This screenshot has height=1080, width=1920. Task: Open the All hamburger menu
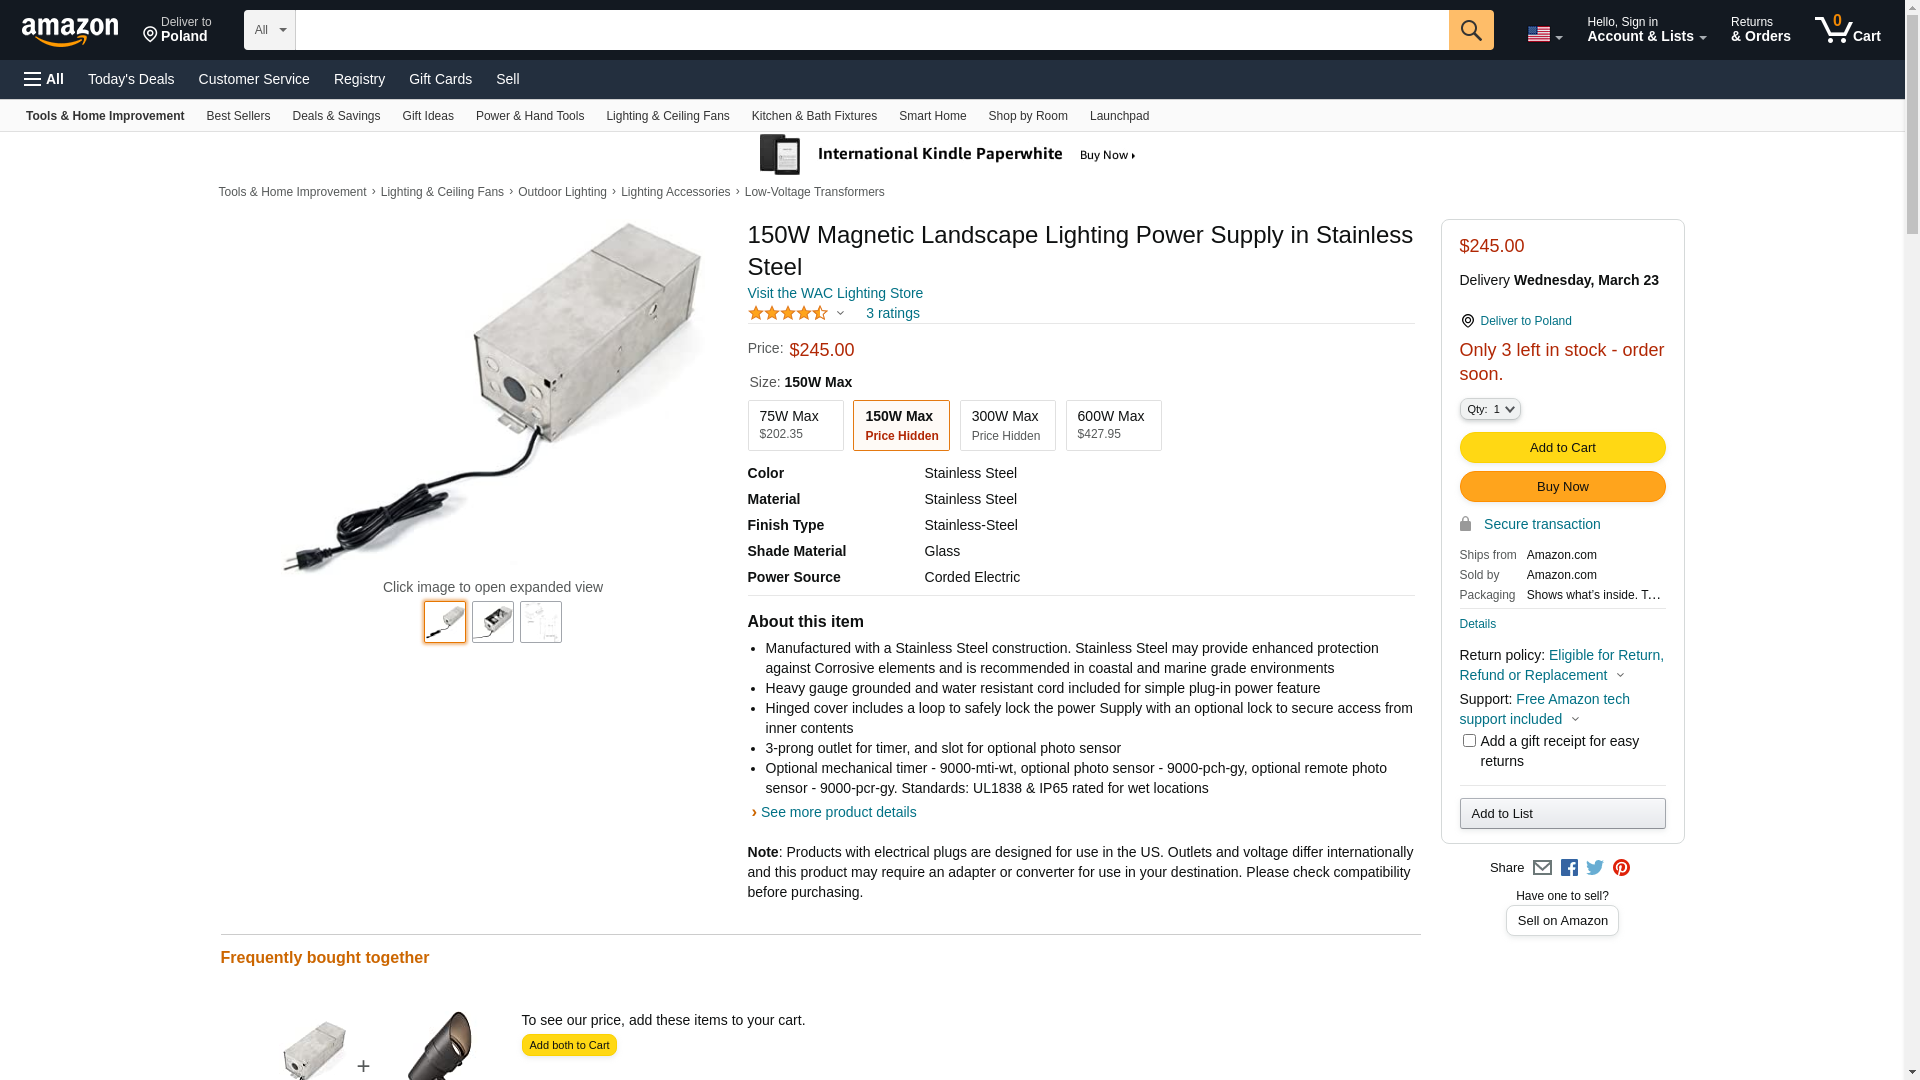tap(44, 79)
